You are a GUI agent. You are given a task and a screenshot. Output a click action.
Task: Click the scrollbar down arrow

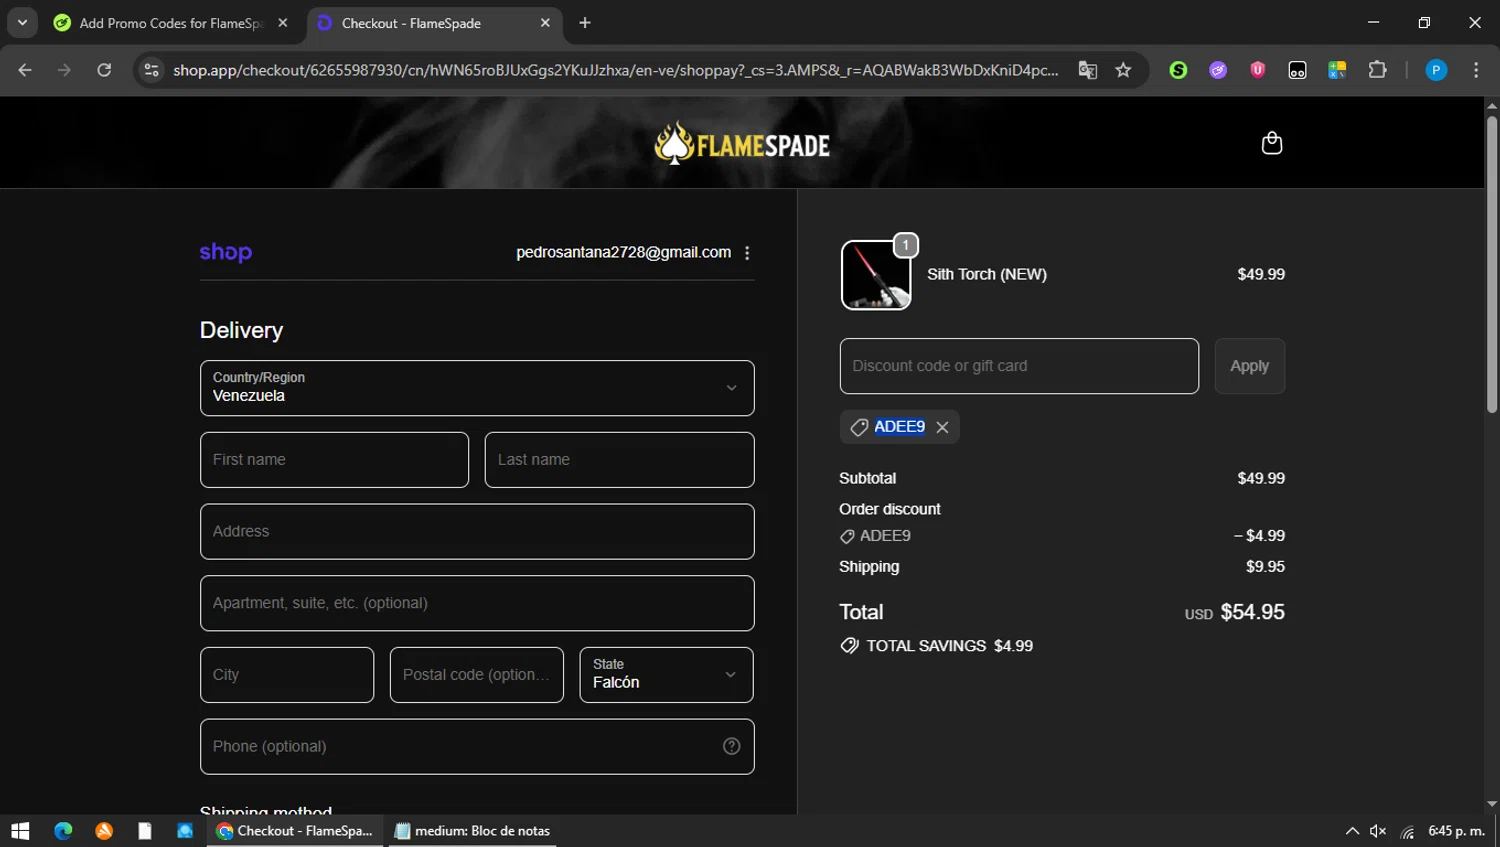tap(1492, 804)
